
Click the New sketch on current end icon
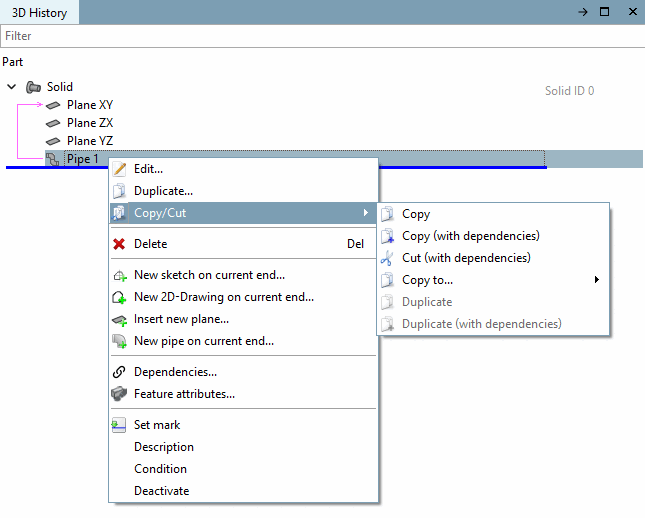(x=120, y=275)
